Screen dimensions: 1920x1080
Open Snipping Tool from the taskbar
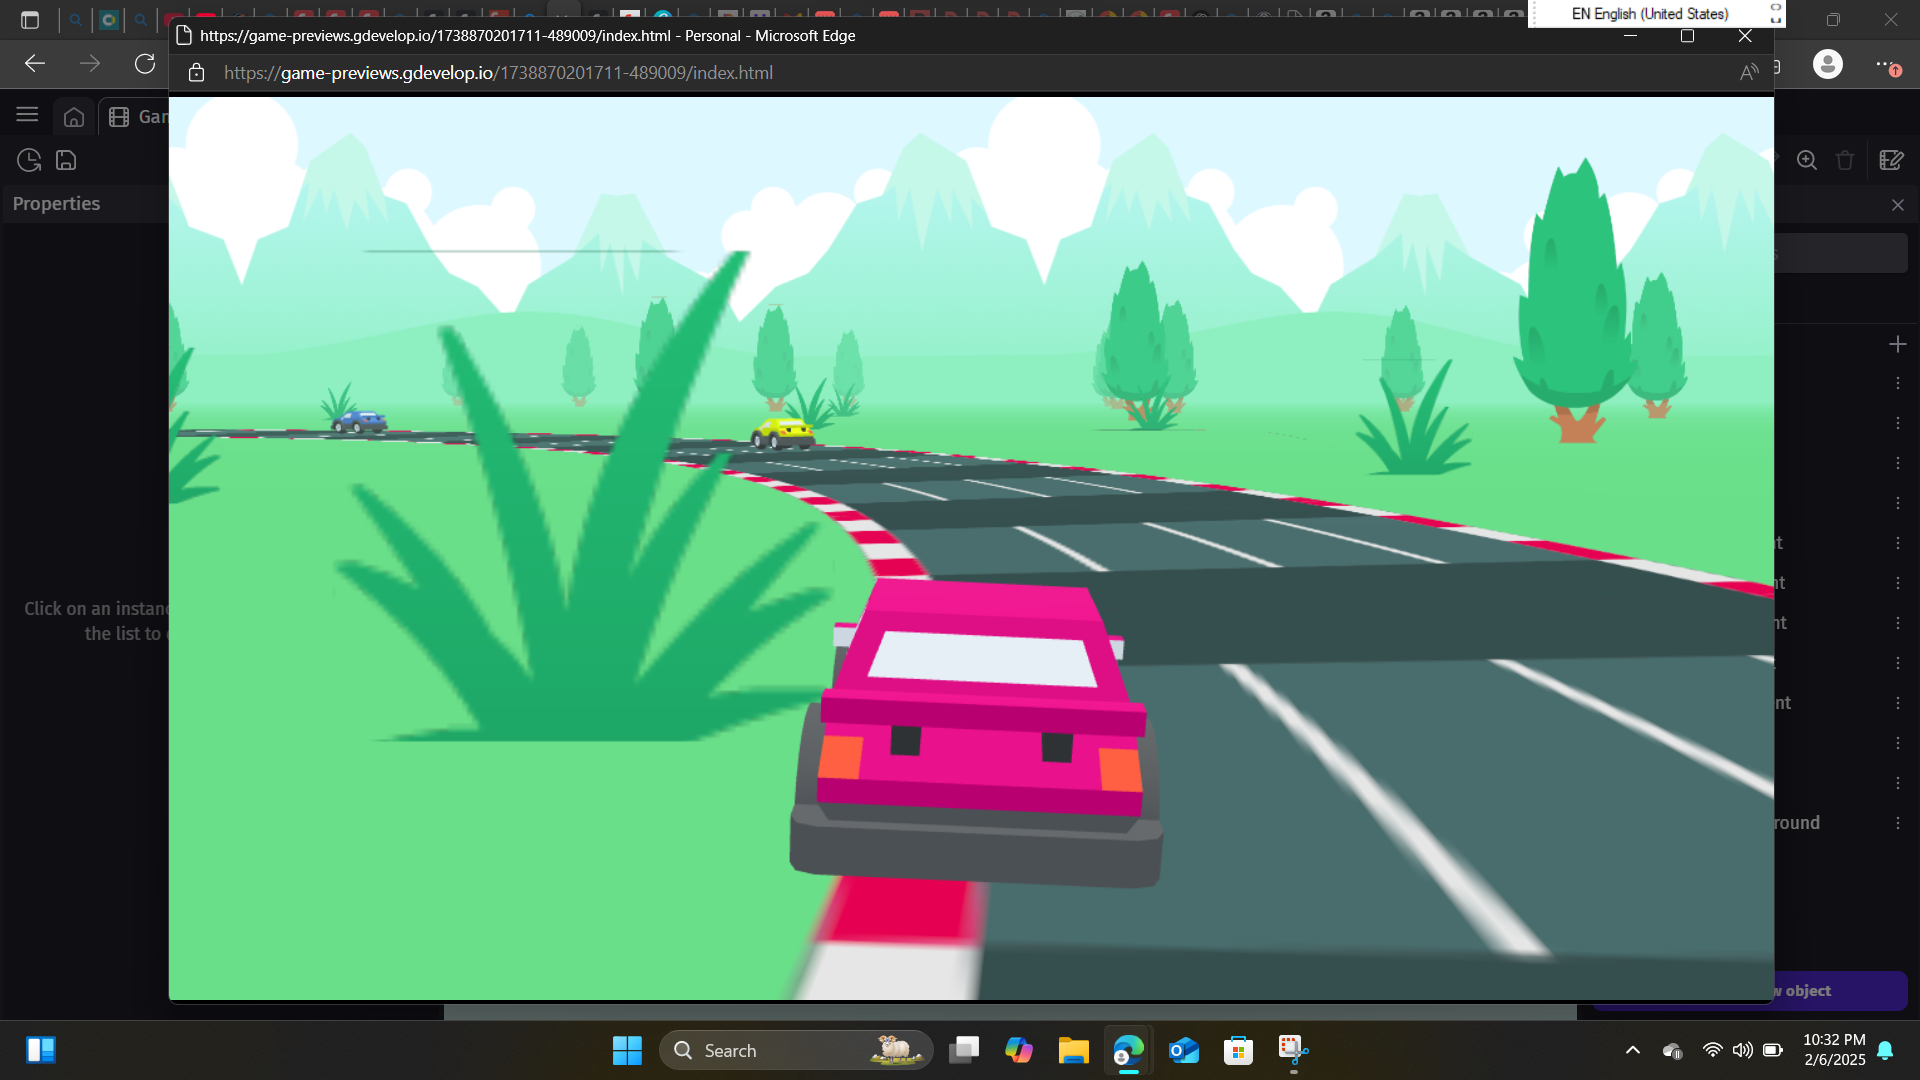click(x=1293, y=1051)
